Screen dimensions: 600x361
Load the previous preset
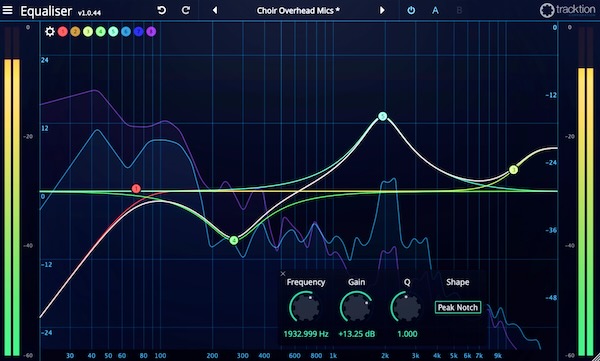[x=215, y=10]
